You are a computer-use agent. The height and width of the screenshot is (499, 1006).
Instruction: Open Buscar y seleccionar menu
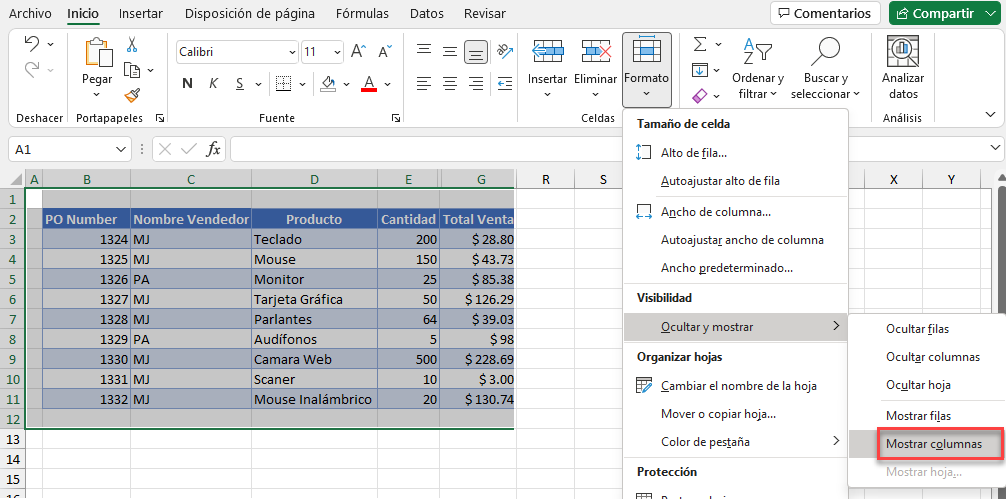(826, 69)
